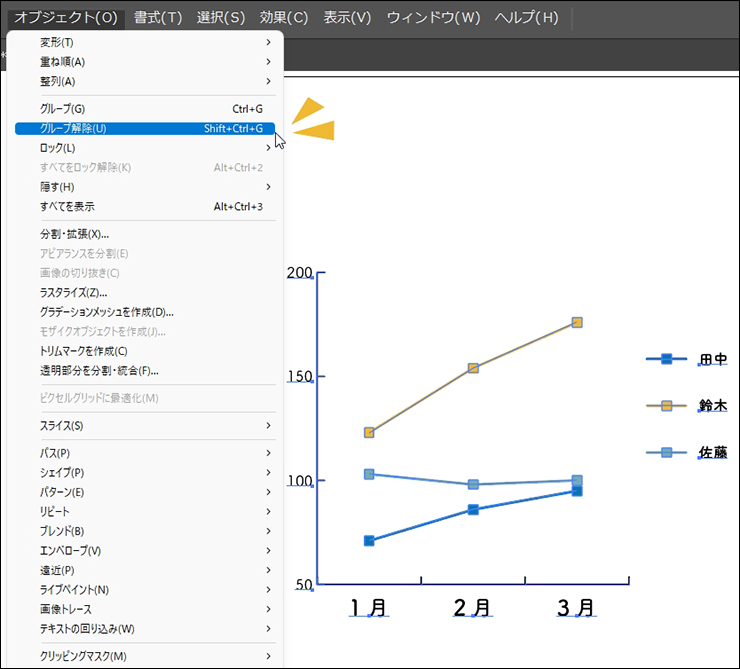The width and height of the screenshot is (740, 669).
Task: Select the 鈴木 data point at 2月
Action: click(473, 368)
